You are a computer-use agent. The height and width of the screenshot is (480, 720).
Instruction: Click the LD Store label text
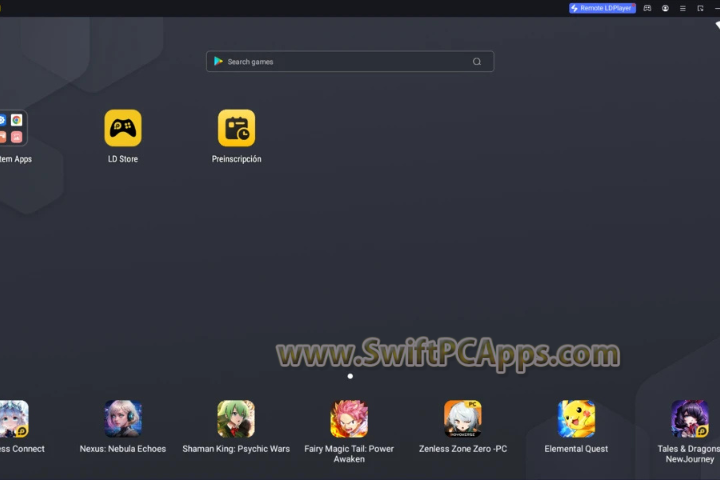[123, 159]
